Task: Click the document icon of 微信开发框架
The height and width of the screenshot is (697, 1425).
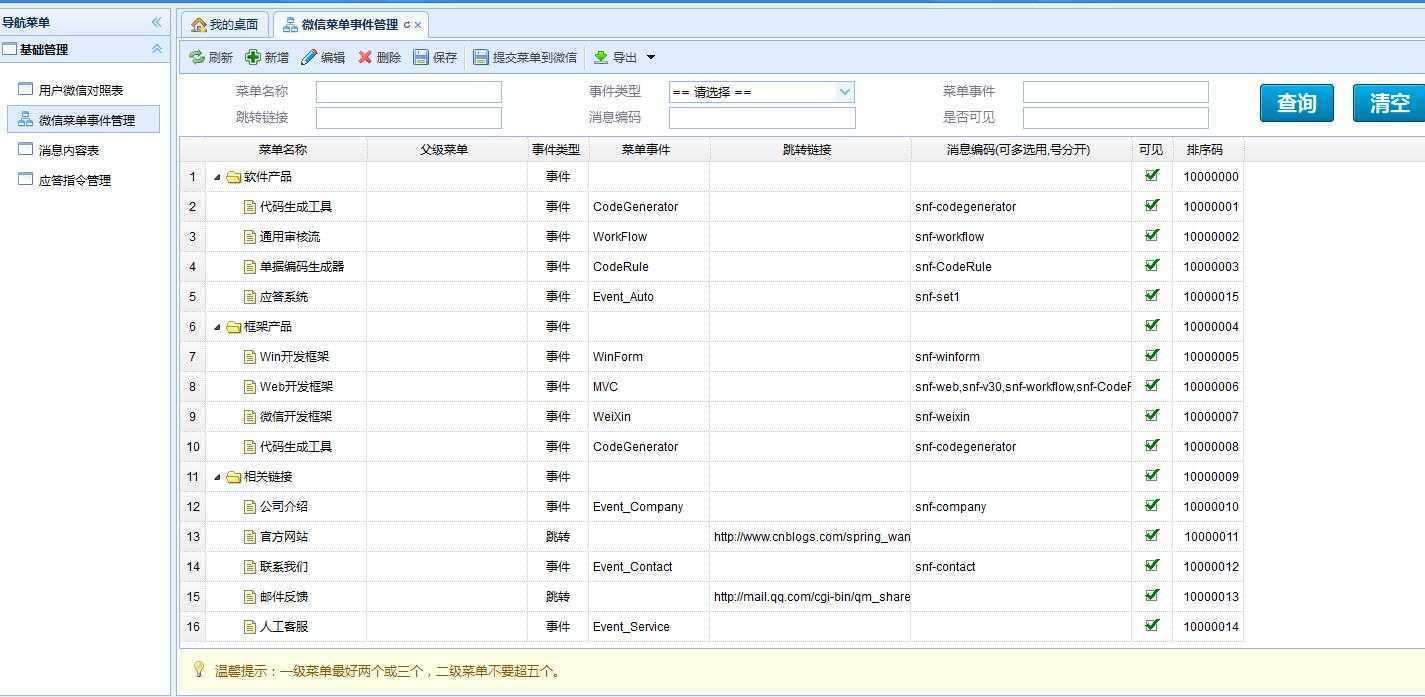Action: 250,417
